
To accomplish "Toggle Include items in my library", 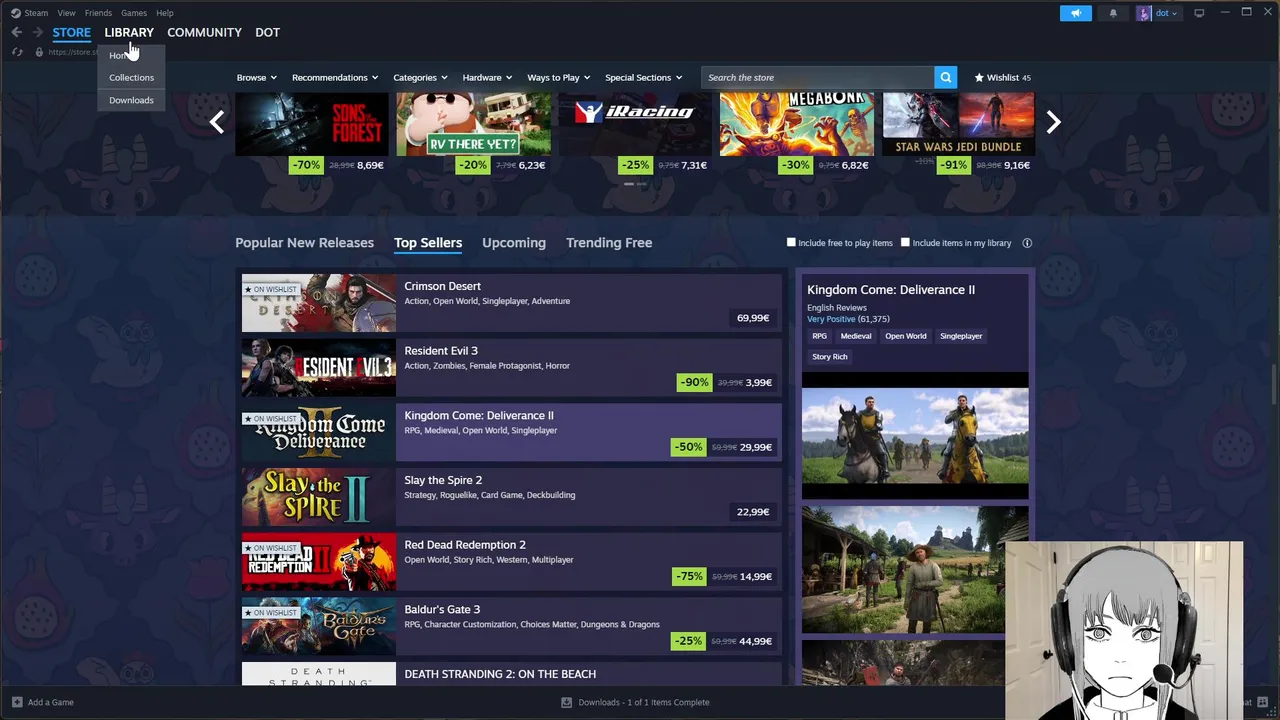I will pos(905,242).
